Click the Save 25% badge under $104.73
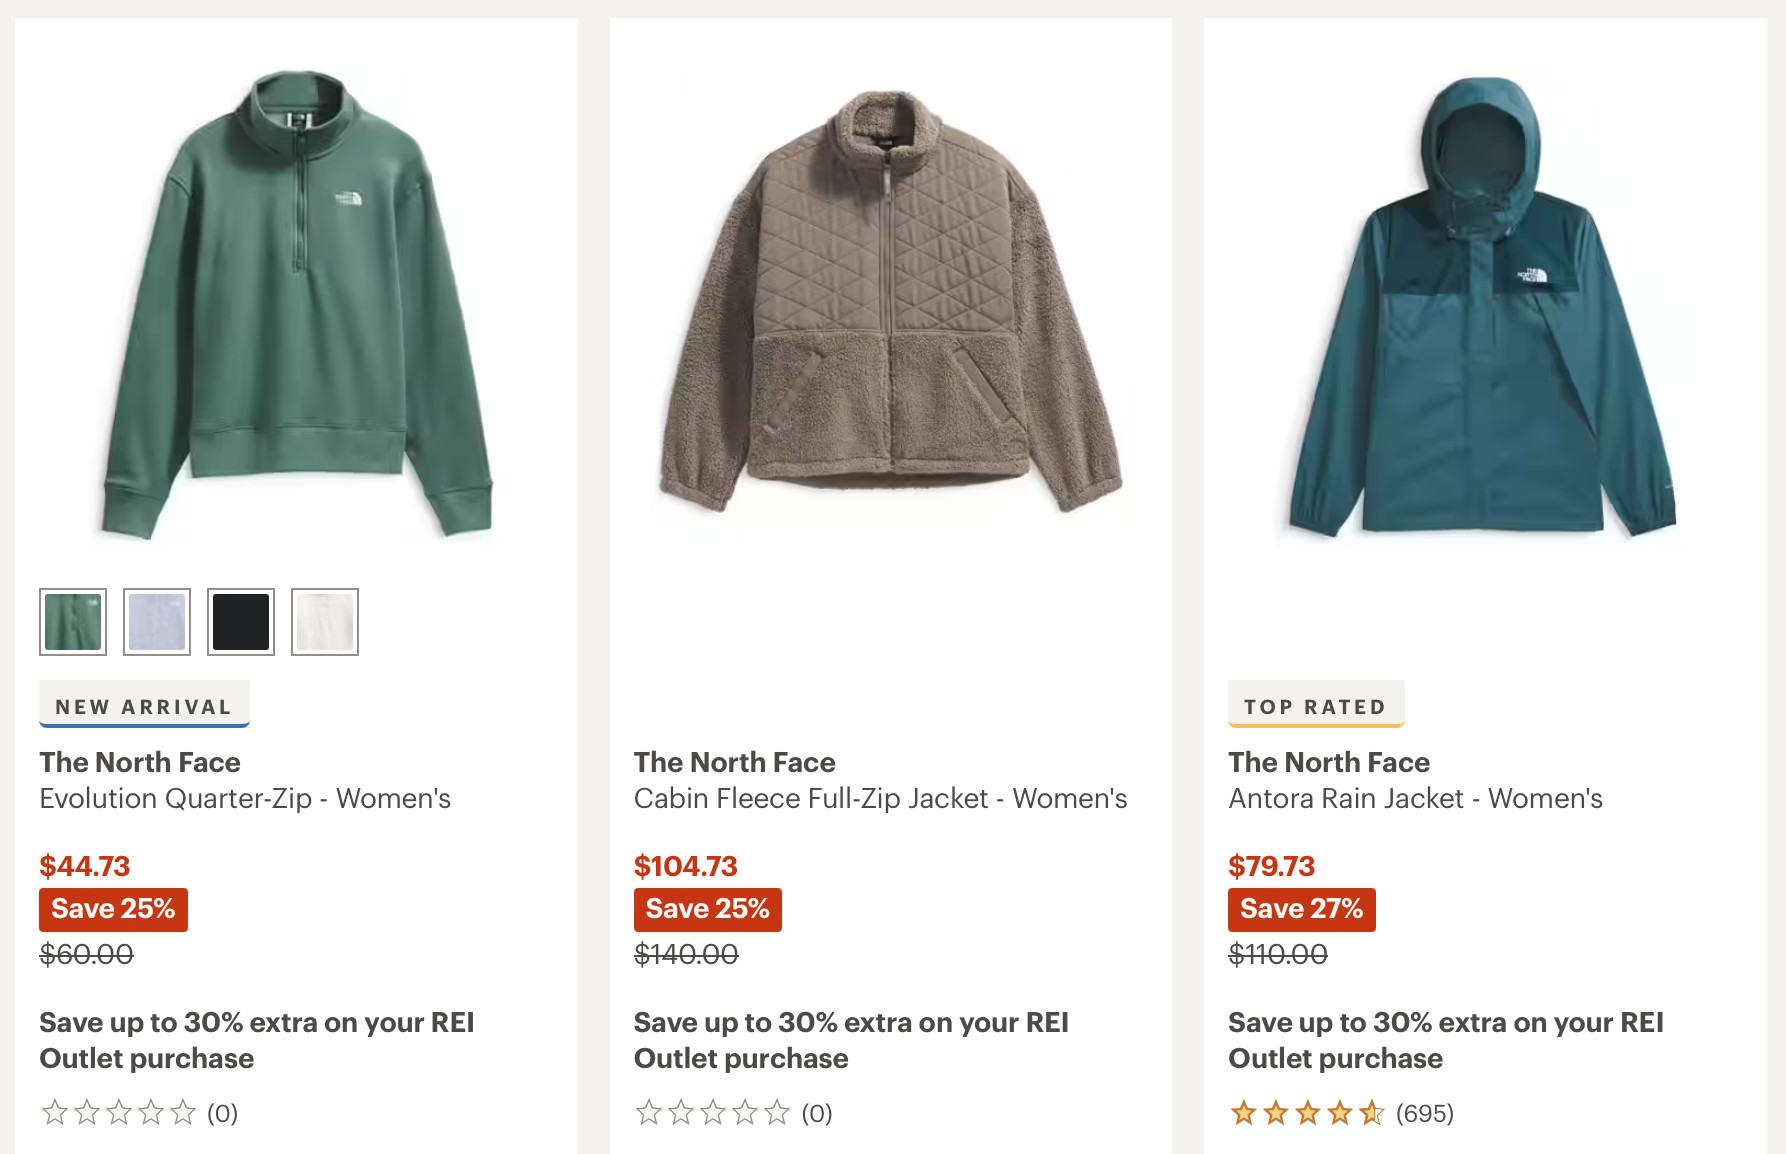This screenshot has height=1154, width=1786. coord(707,909)
